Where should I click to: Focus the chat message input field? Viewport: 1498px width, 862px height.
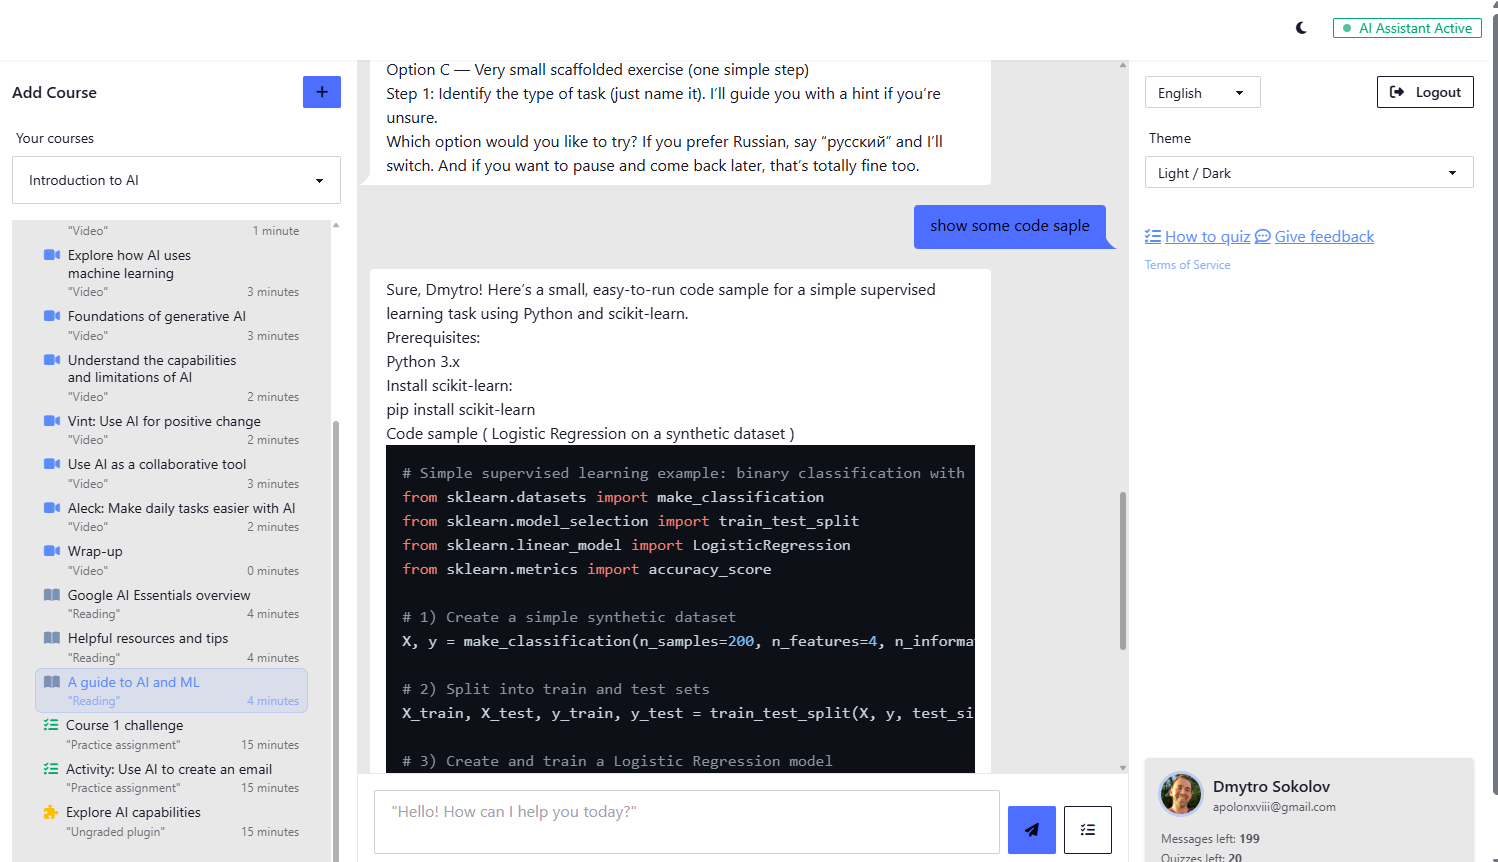(686, 822)
